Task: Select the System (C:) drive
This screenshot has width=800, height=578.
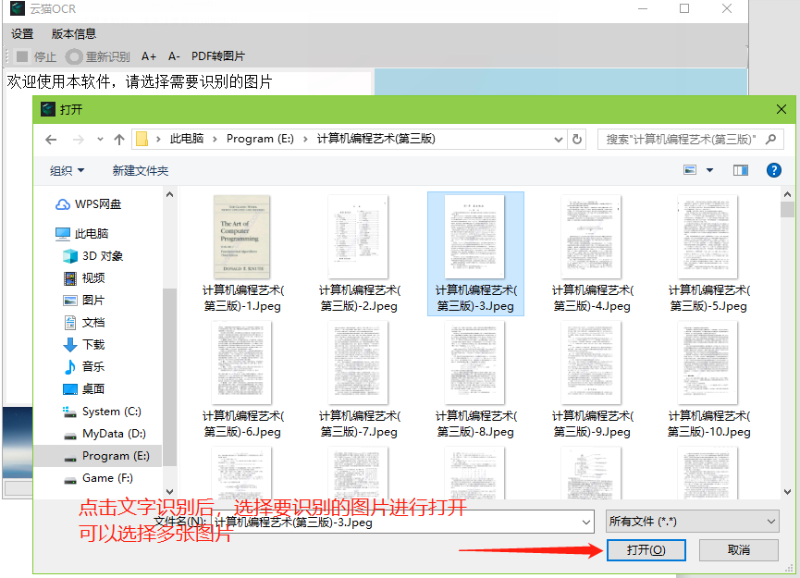Action: 102,412
